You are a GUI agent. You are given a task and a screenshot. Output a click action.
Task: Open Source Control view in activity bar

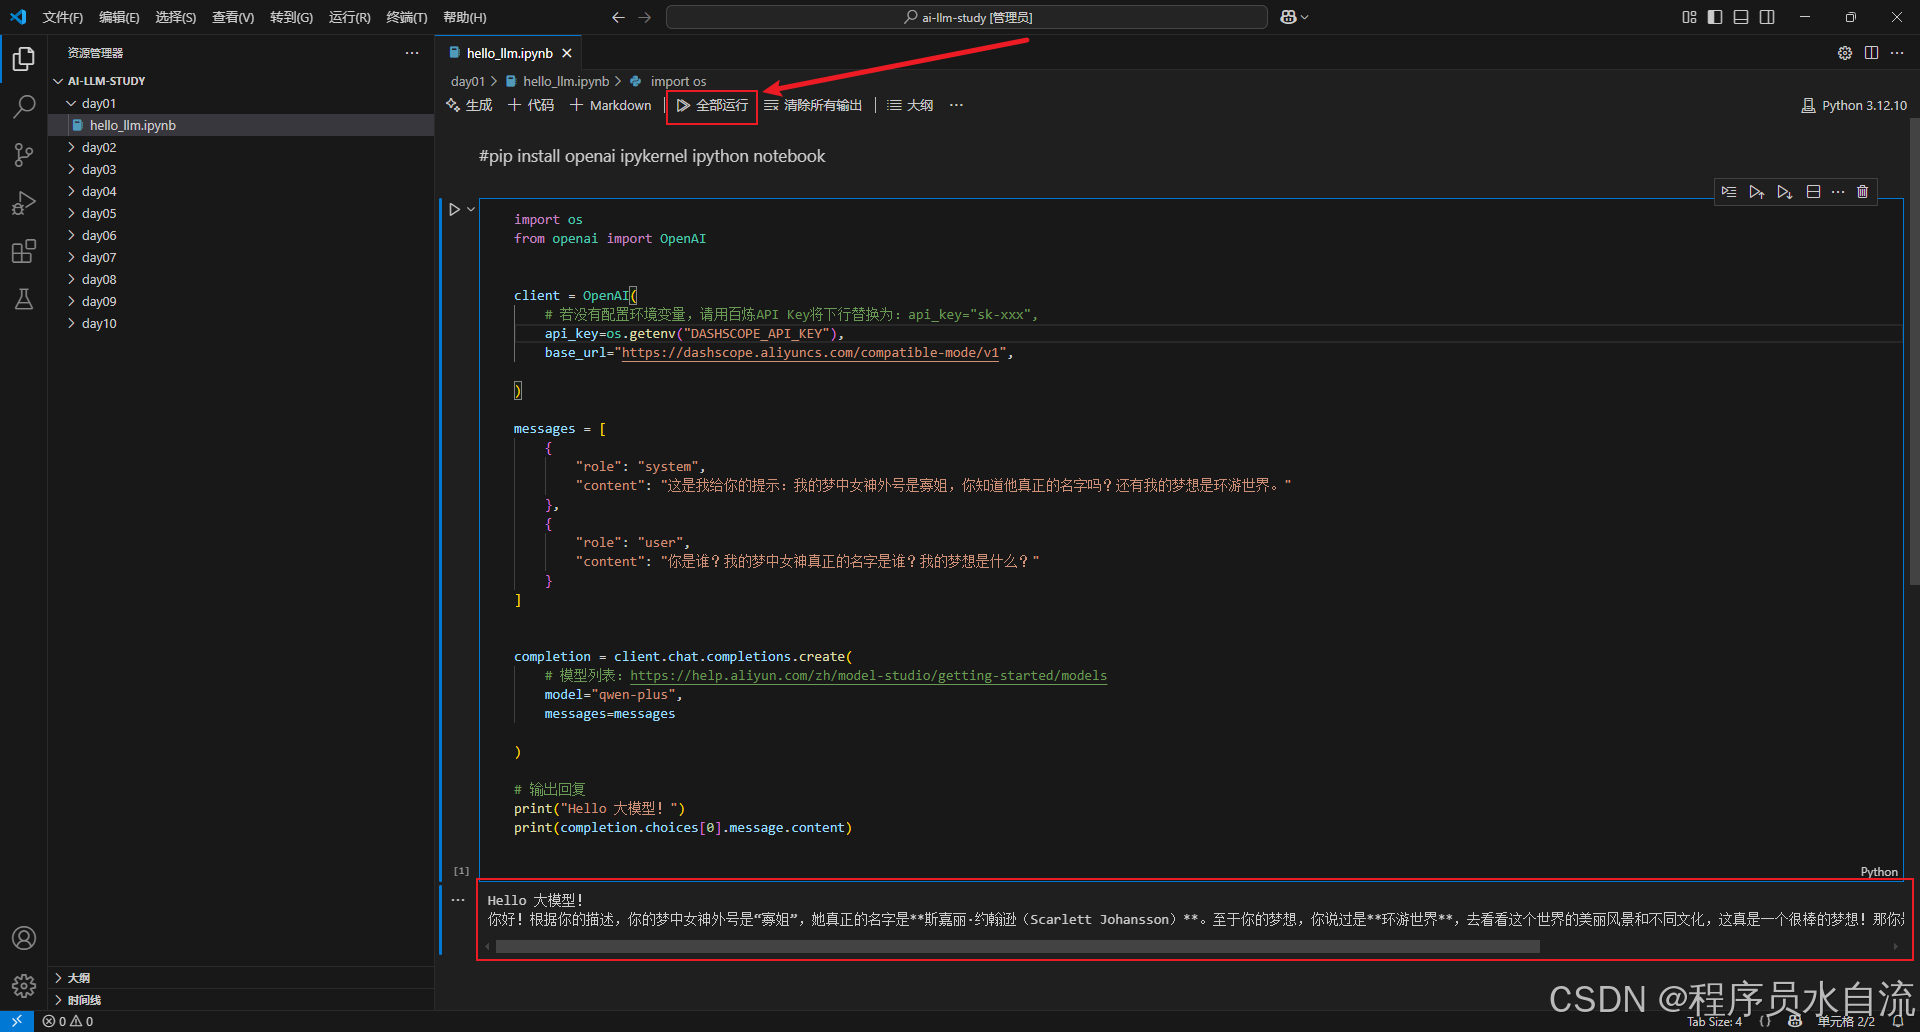24,154
